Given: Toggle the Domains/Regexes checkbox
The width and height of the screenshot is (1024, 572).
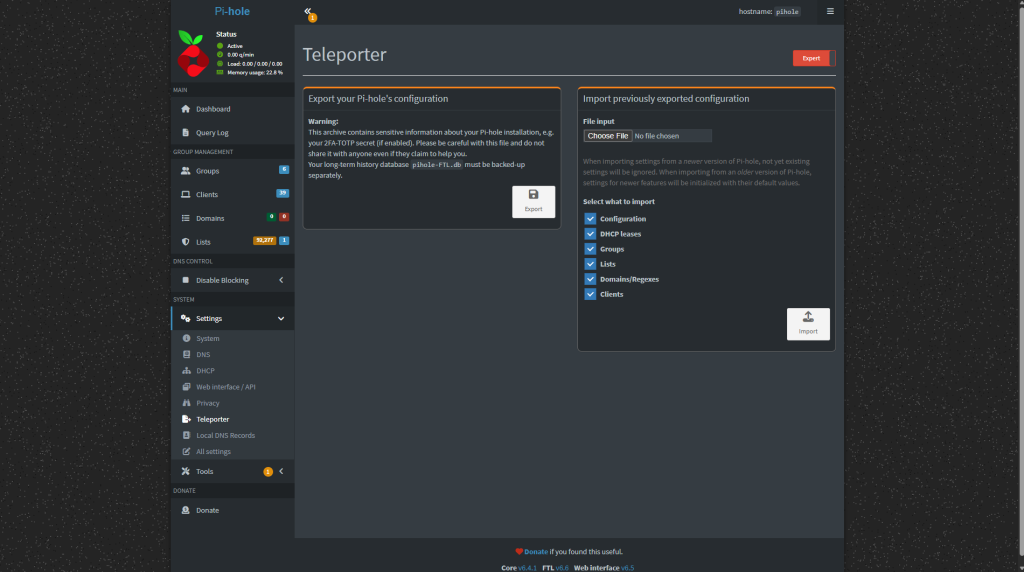Looking at the screenshot, I should pyautogui.click(x=590, y=279).
